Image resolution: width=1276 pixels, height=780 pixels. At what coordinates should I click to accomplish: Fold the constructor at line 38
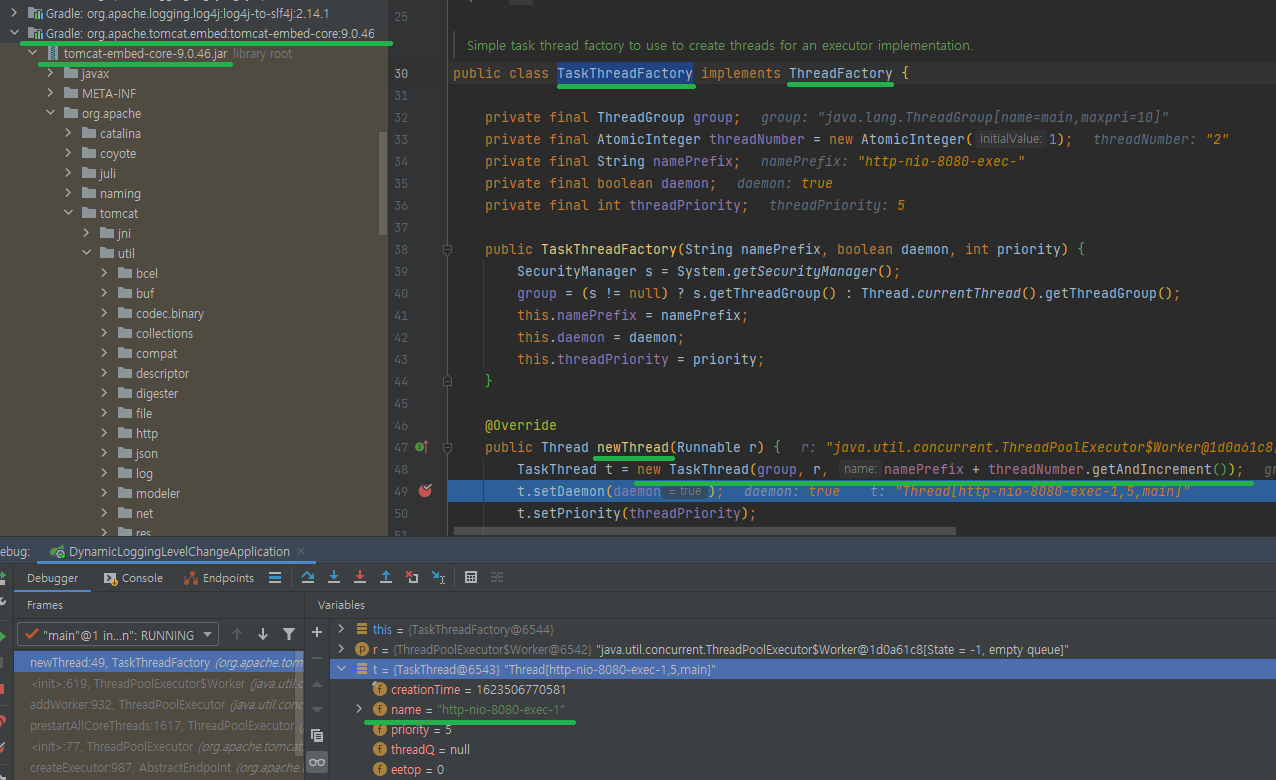pyautogui.click(x=448, y=249)
